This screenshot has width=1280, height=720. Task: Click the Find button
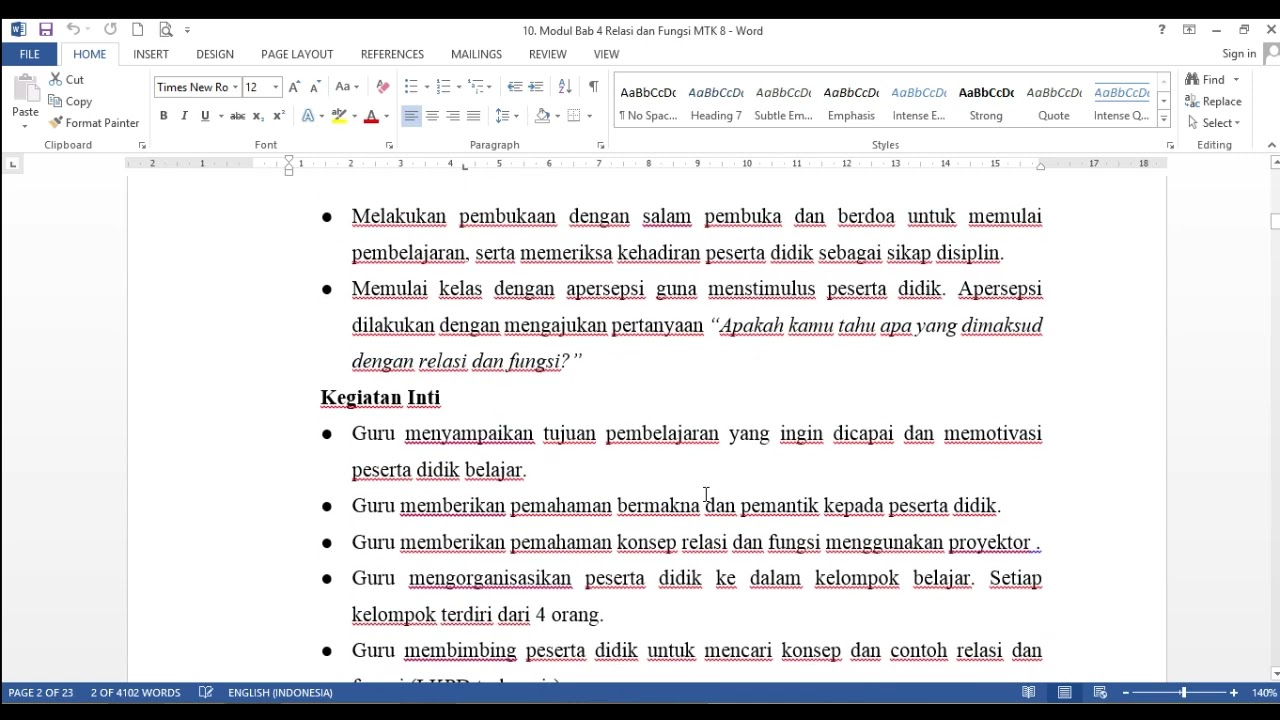(x=1205, y=80)
